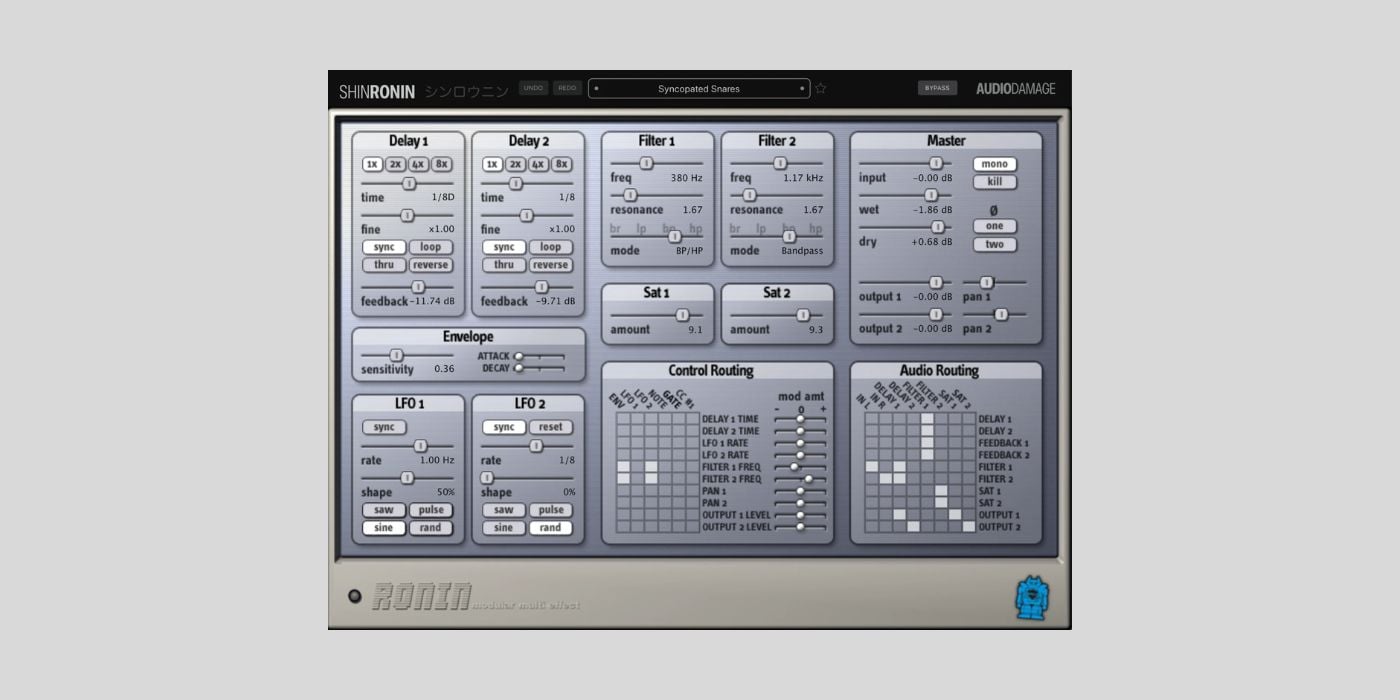
Task: Enable loop in Delay 2
Action: click(551, 247)
